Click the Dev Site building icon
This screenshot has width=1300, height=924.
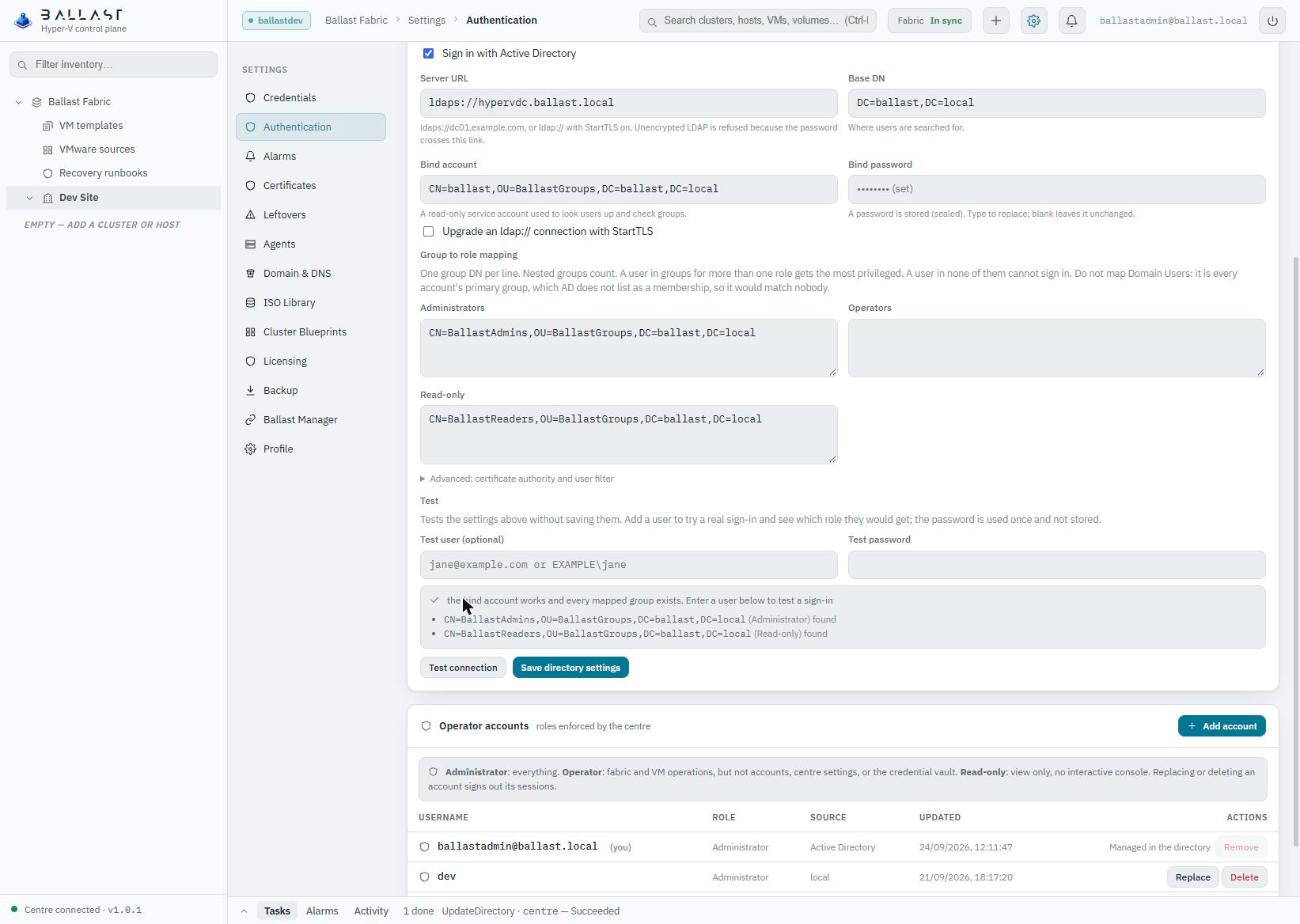pos(47,198)
